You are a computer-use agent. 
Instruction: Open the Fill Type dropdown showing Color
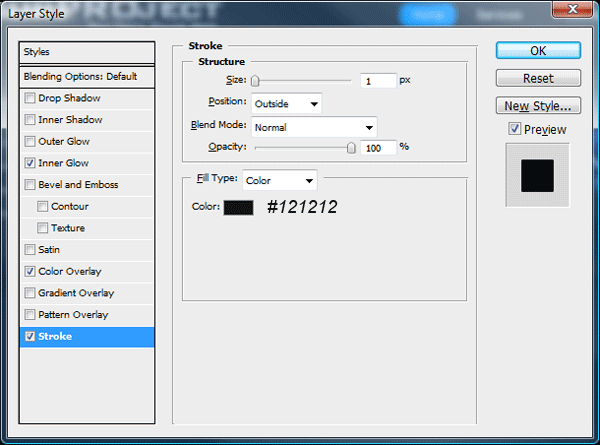click(280, 180)
